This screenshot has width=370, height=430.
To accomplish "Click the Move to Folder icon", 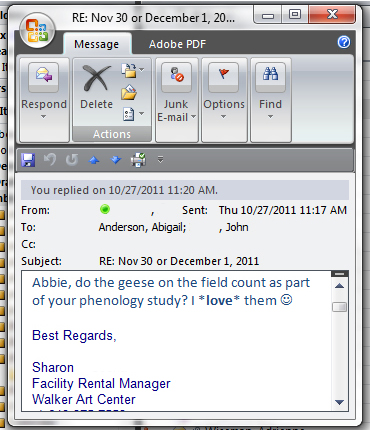I will coord(129,70).
